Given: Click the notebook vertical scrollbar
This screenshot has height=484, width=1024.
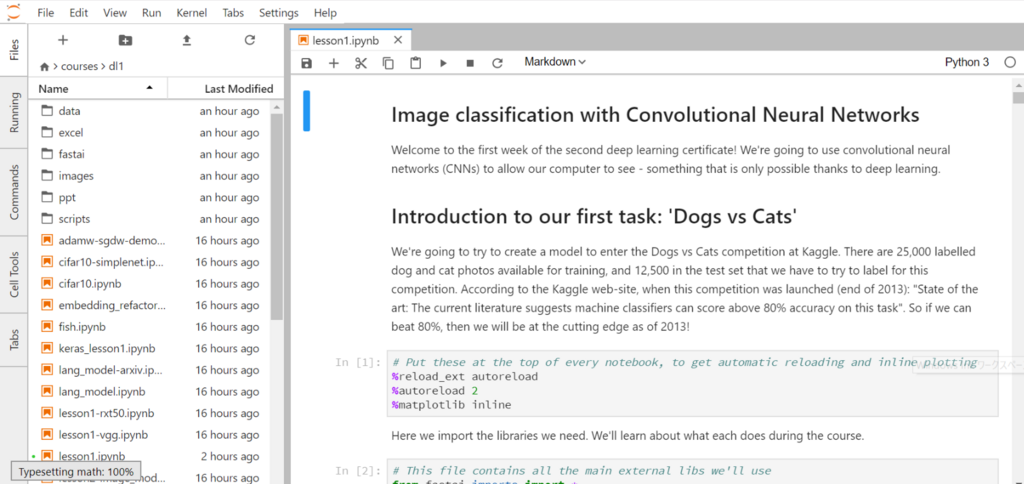Looking at the screenshot, I should [x=1018, y=98].
